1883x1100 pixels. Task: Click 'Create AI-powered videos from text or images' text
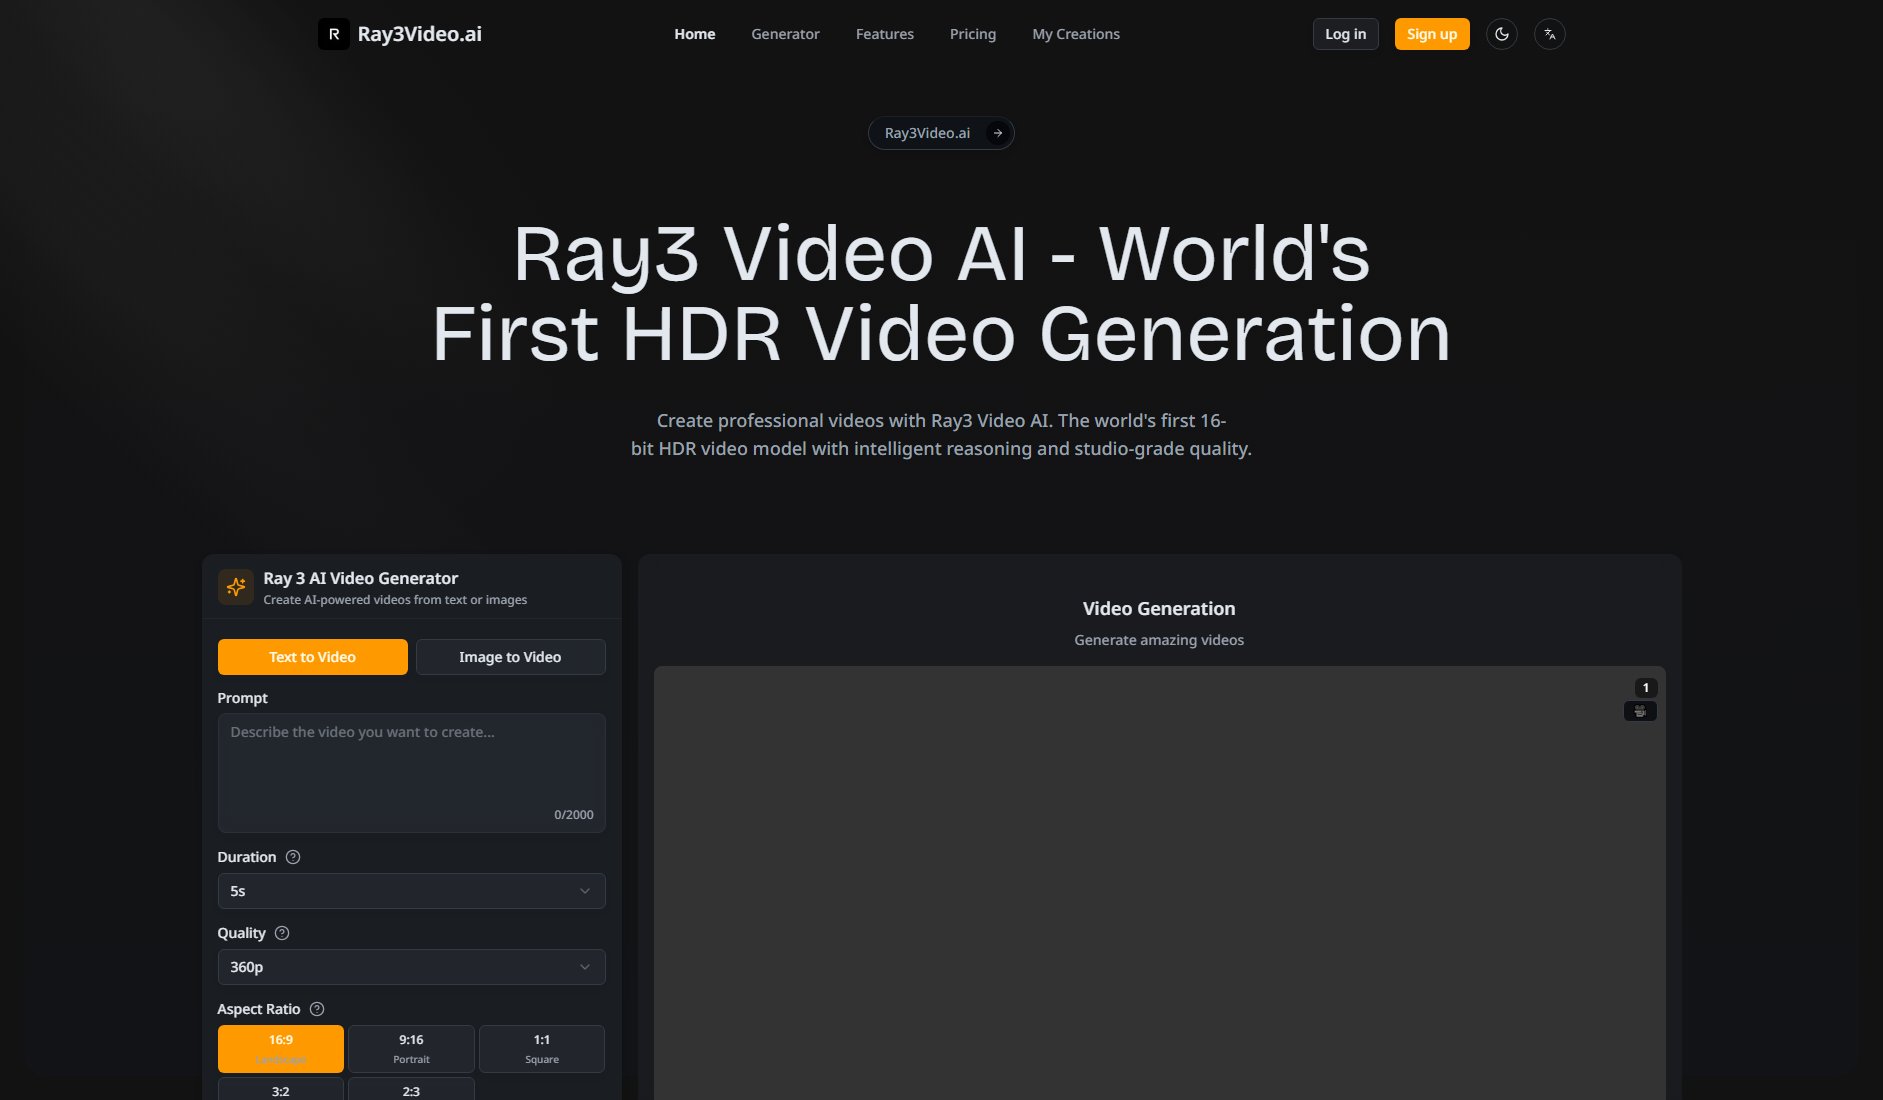395,600
